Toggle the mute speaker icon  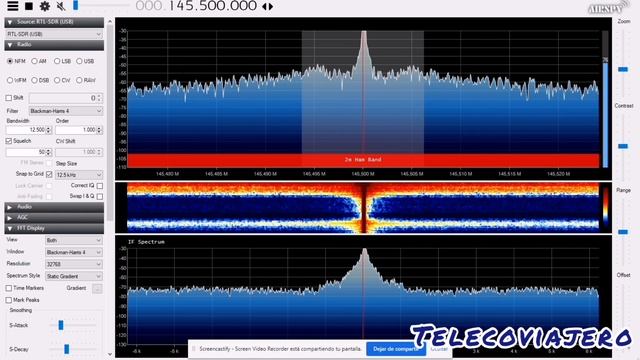[x=61, y=6]
